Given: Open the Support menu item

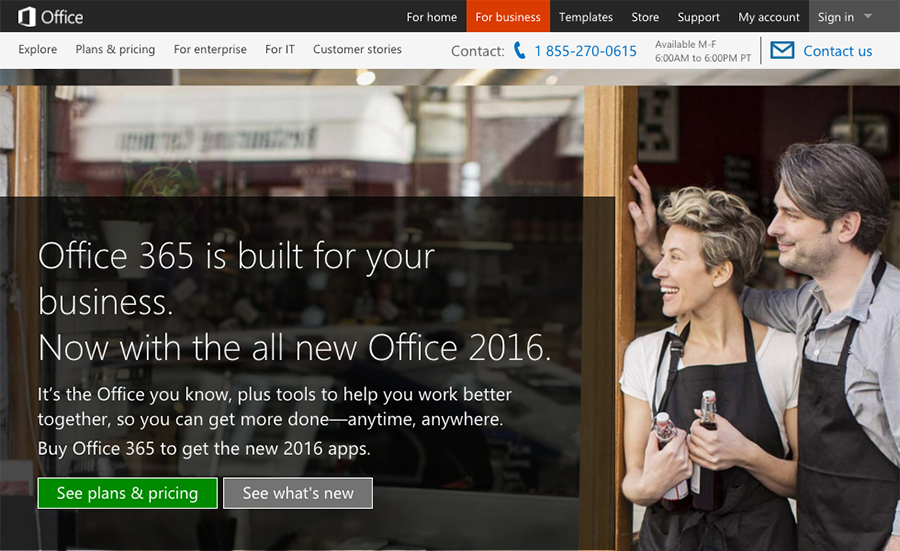Looking at the screenshot, I should tap(699, 17).
